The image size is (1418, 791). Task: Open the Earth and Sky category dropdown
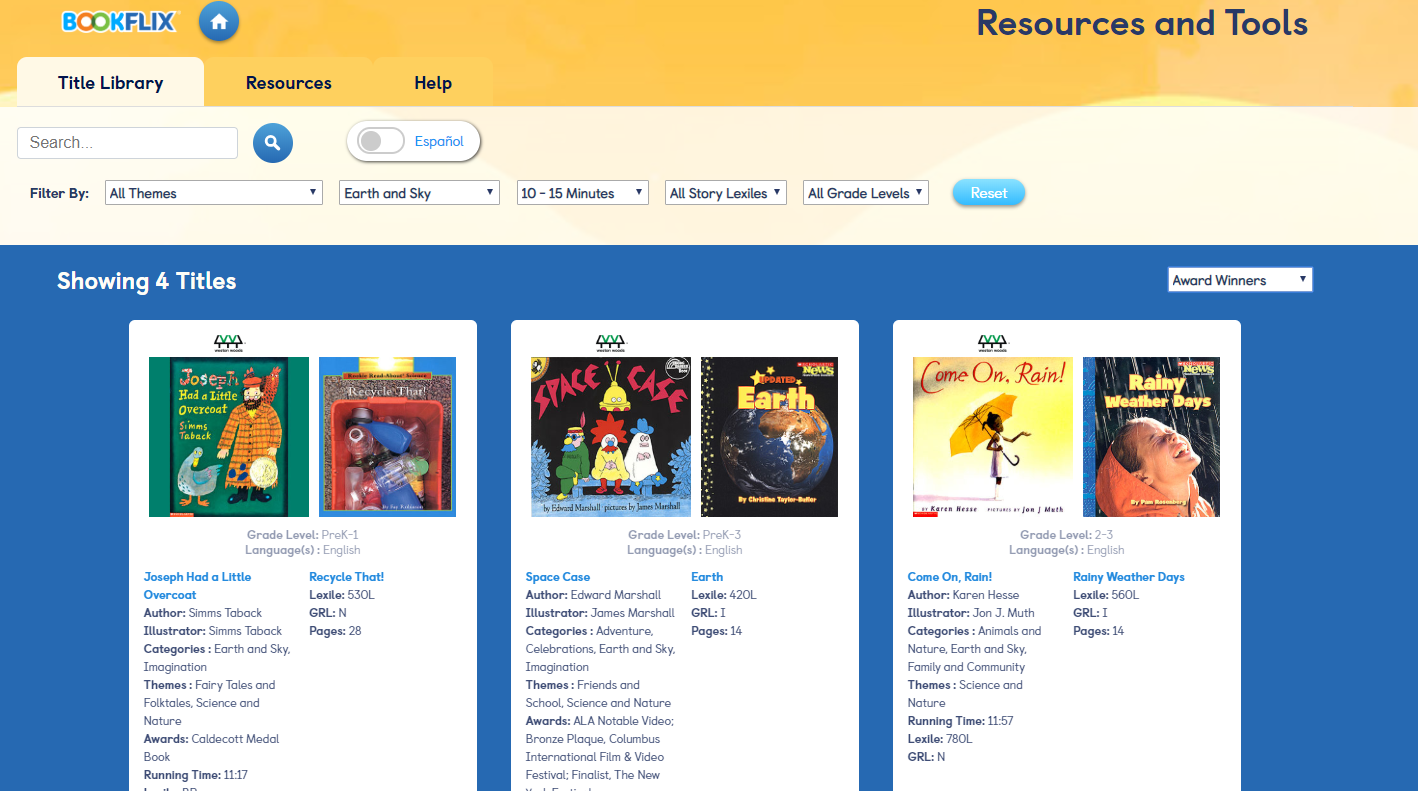click(420, 193)
